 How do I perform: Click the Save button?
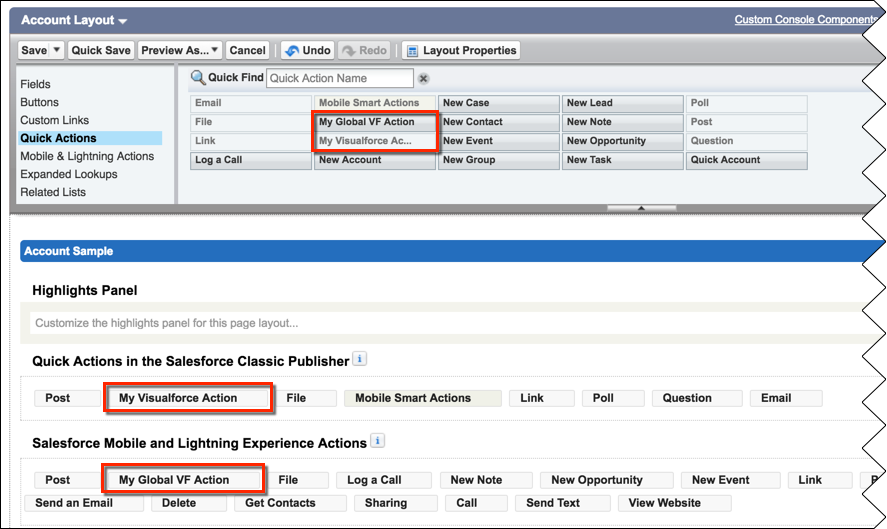click(x=34, y=50)
